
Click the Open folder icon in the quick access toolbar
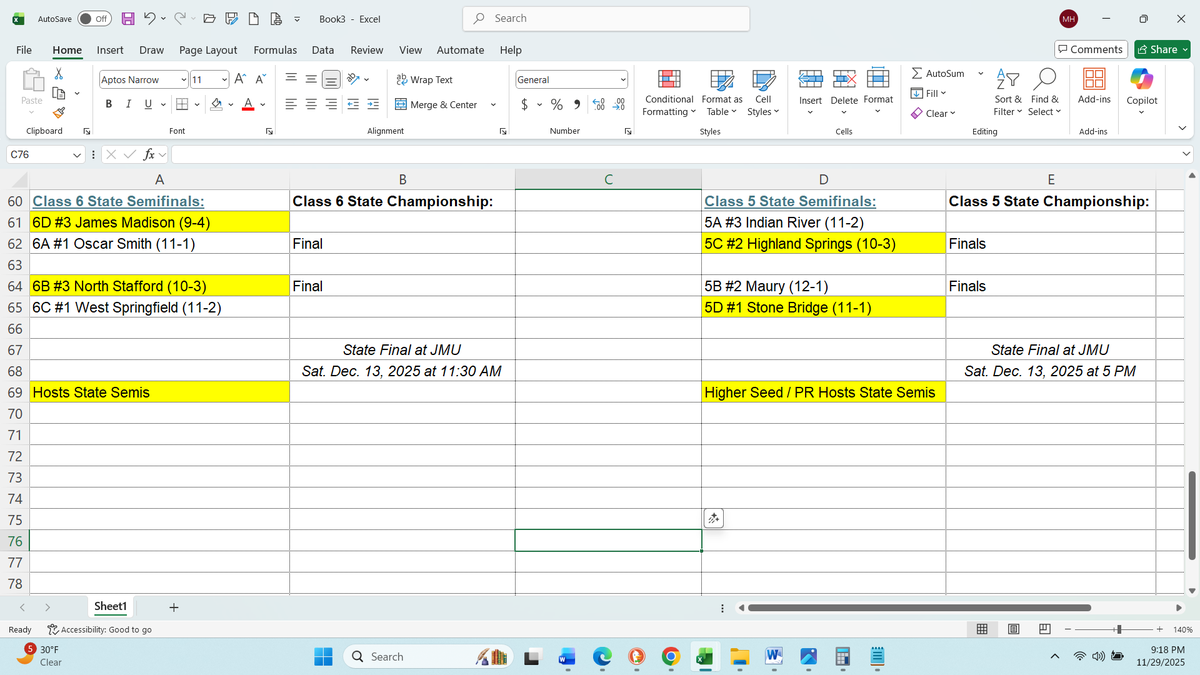208,19
